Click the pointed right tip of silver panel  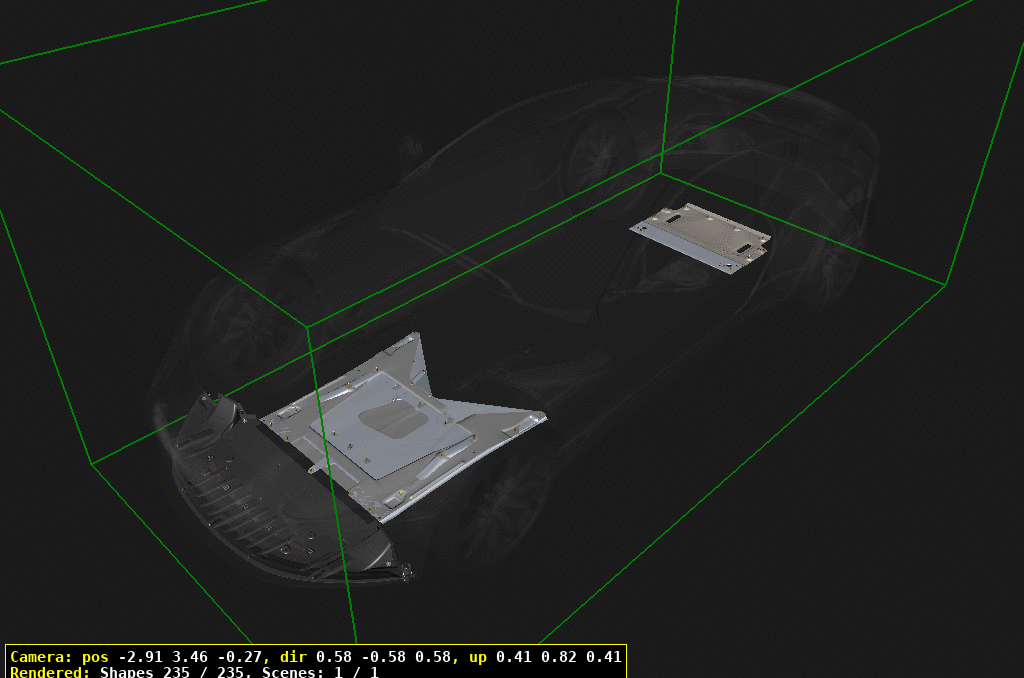tap(545, 416)
